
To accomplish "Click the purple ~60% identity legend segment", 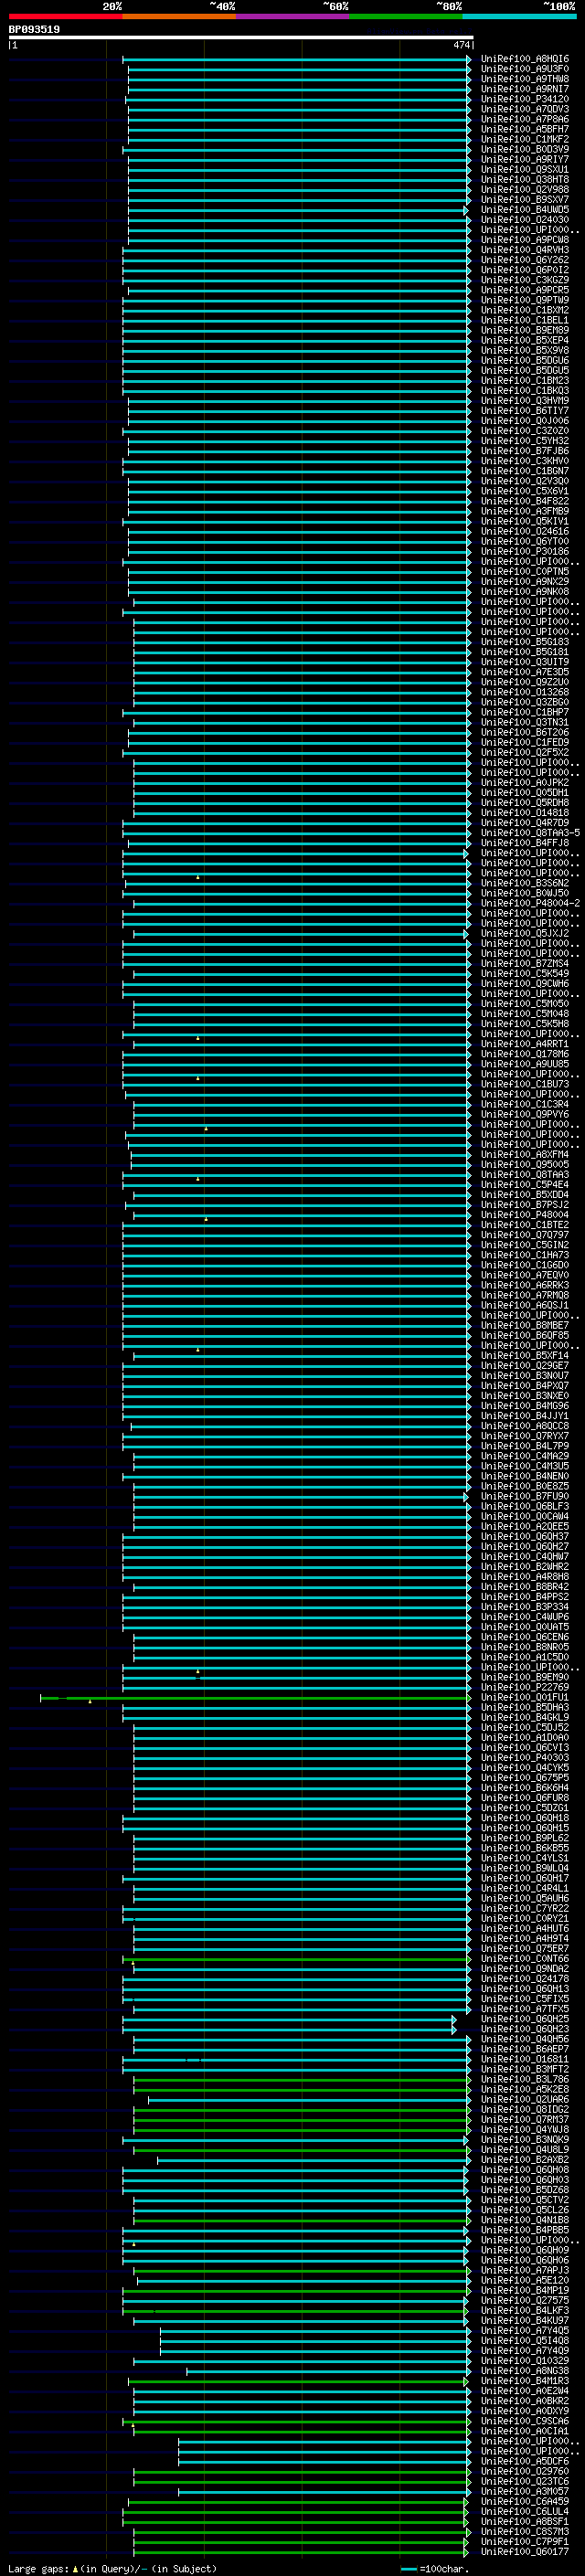I will [293, 16].
